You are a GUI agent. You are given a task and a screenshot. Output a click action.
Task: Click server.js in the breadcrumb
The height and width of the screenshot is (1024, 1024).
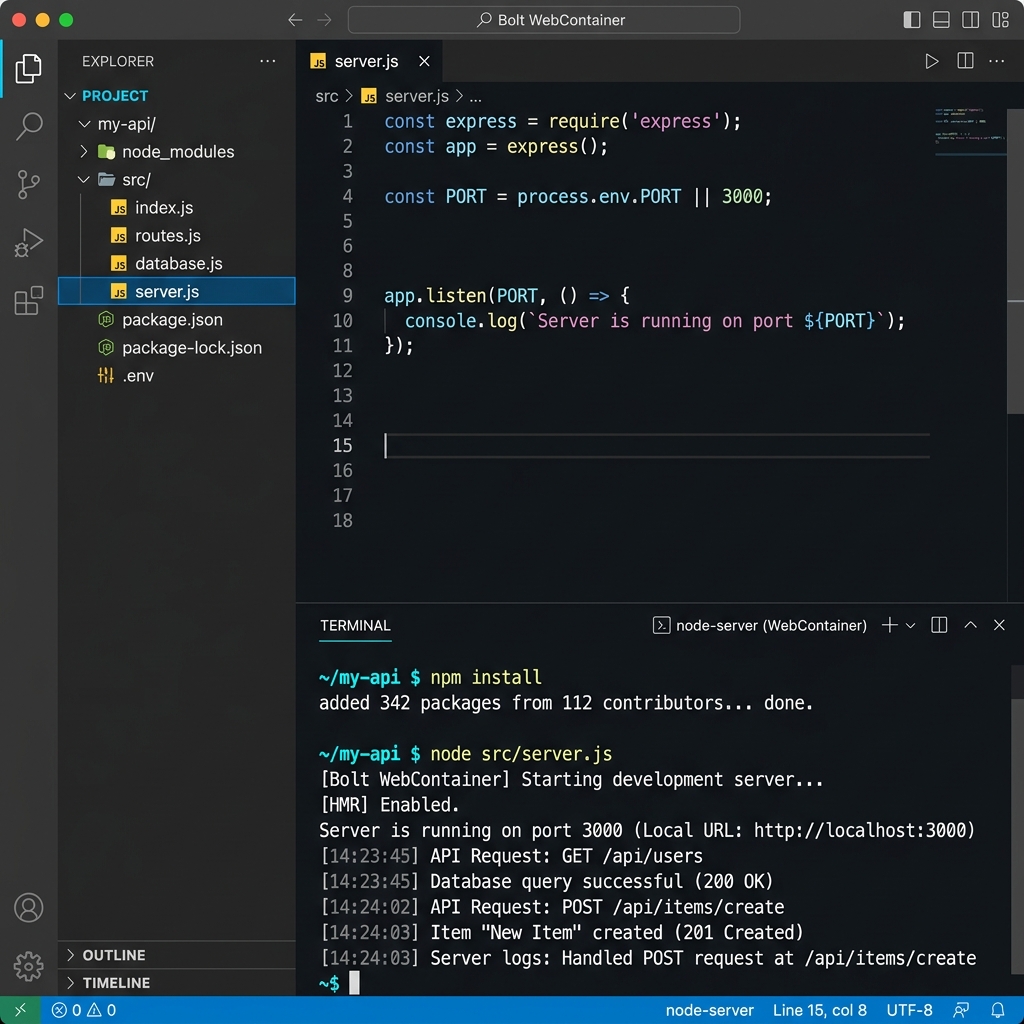pos(416,96)
